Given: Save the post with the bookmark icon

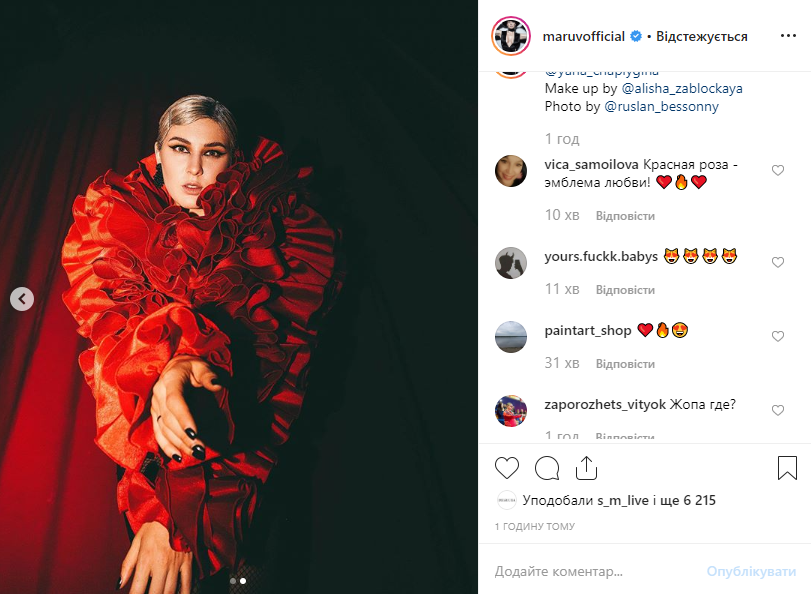Looking at the screenshot, I should click(x=787, y=468).
